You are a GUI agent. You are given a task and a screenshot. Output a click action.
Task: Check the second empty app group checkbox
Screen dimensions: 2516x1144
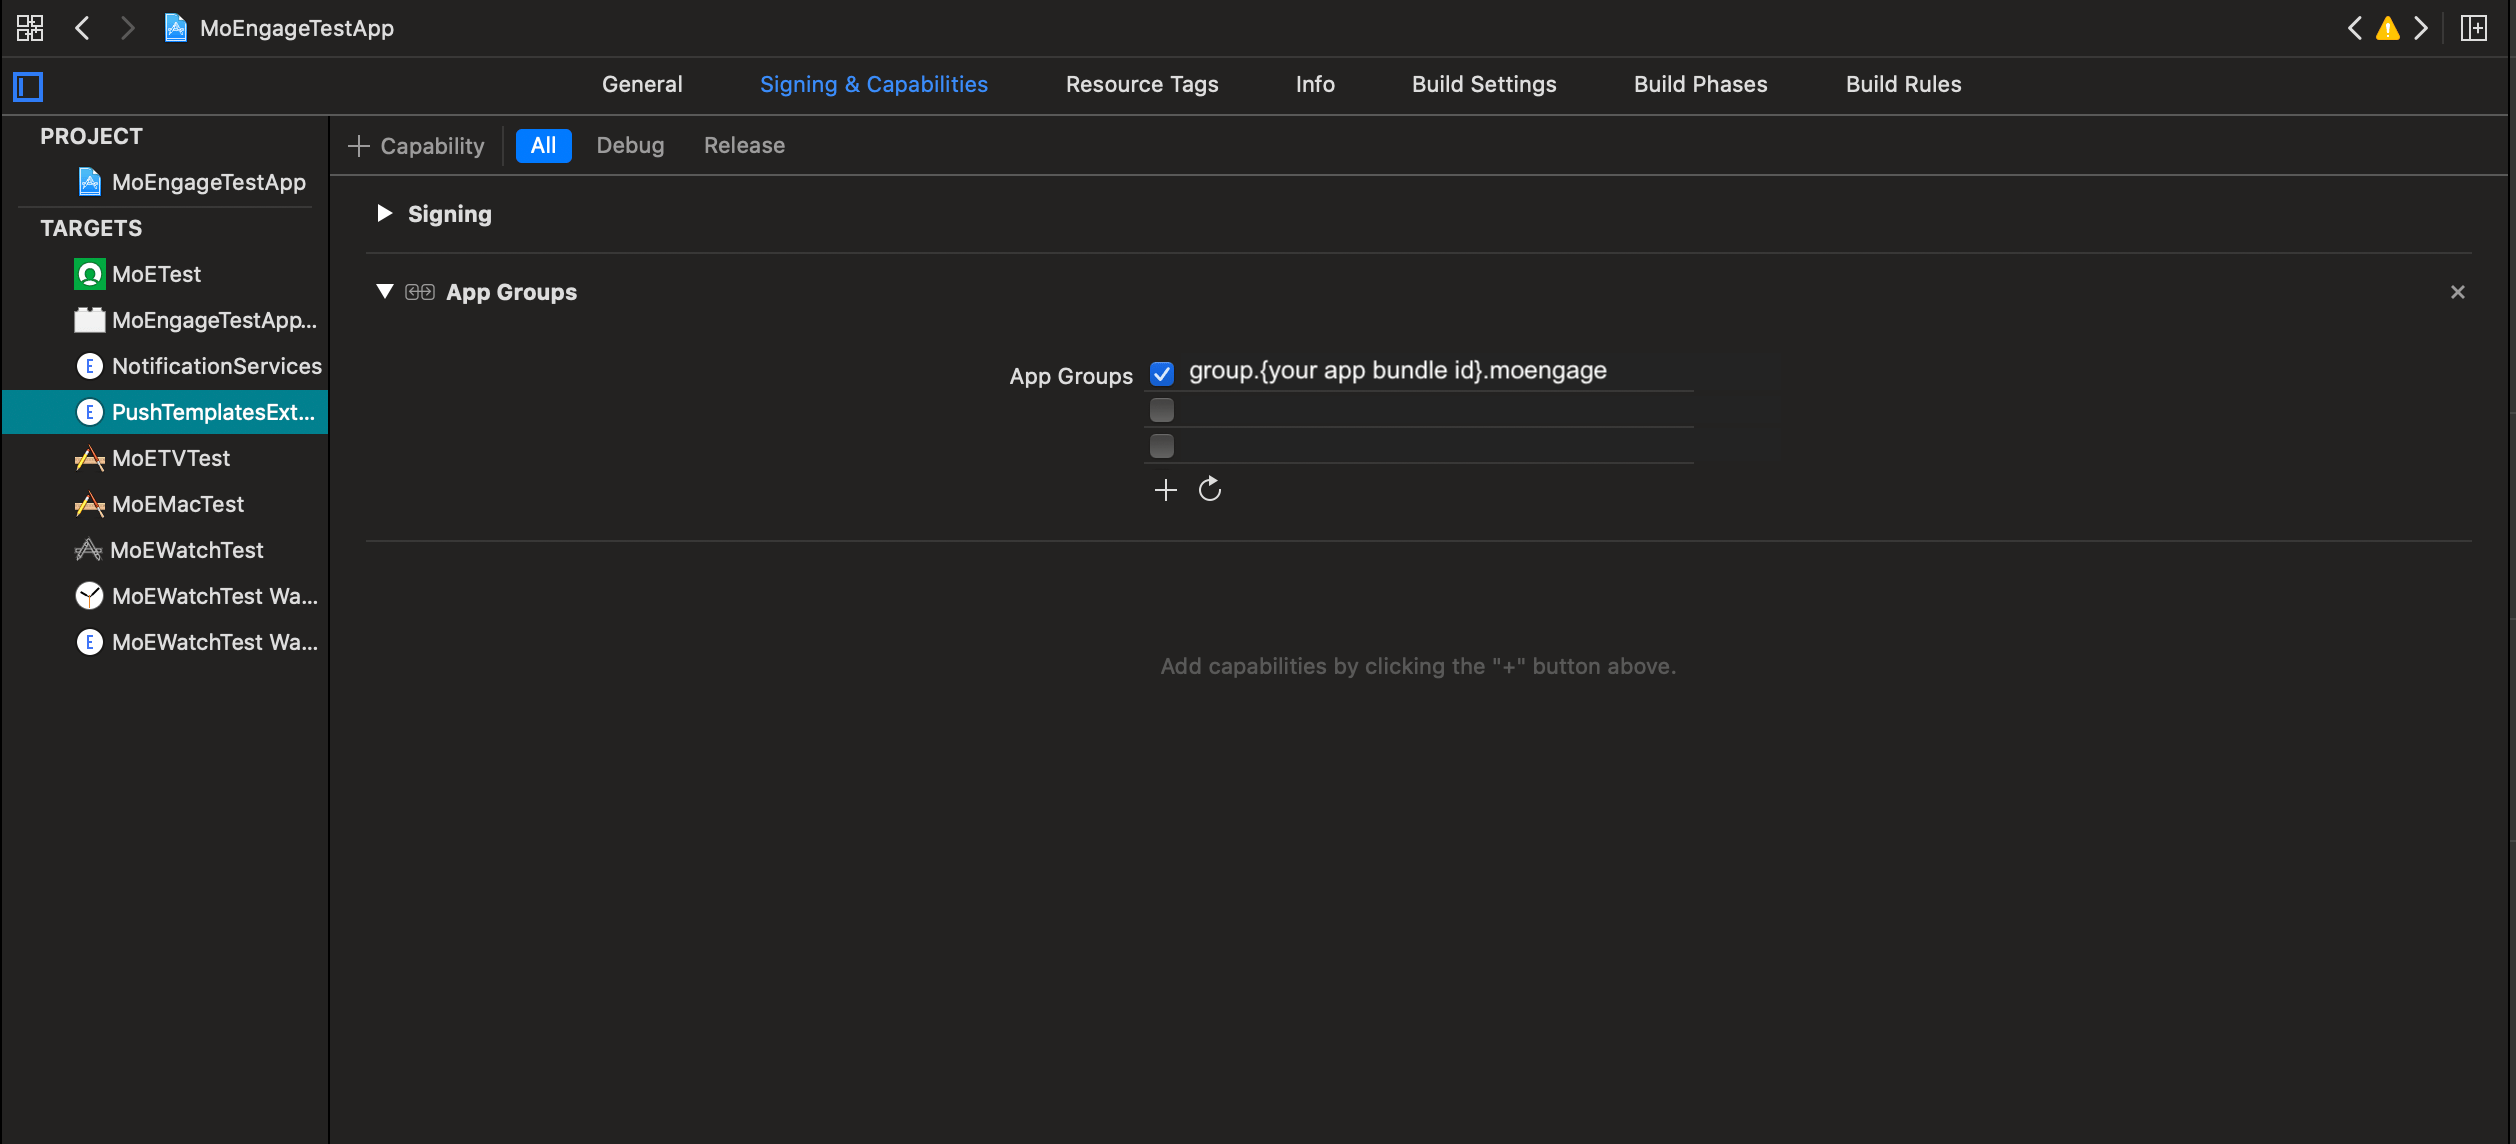click(x=1162, y=410)
